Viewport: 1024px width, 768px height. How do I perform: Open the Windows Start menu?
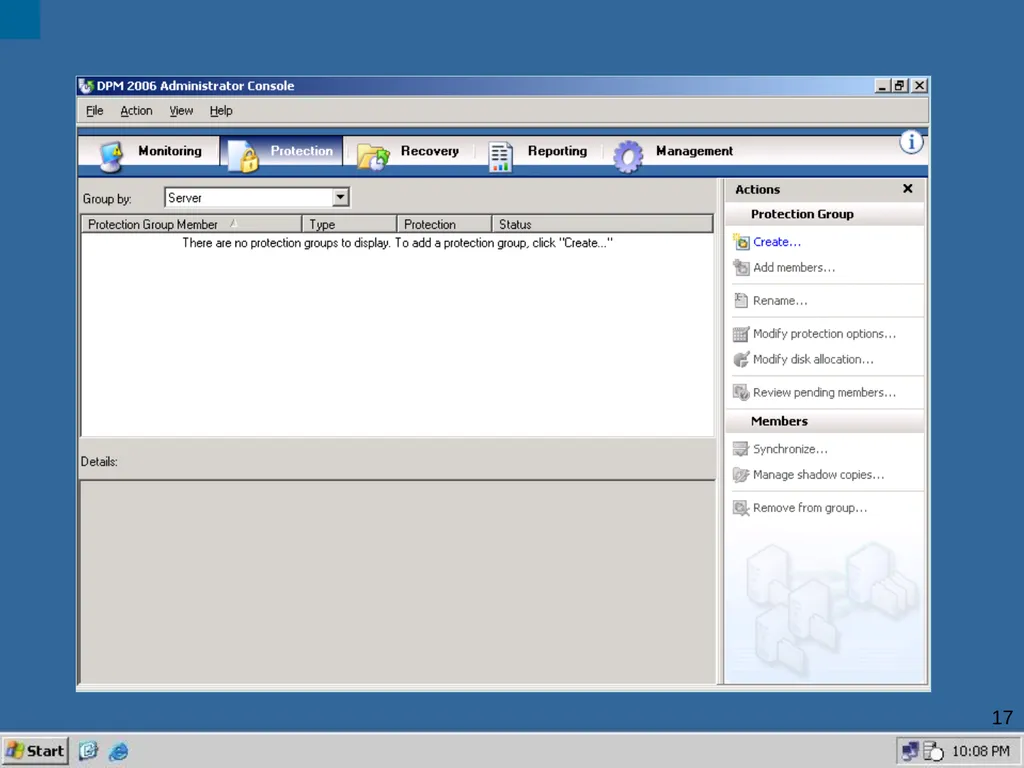36,751
